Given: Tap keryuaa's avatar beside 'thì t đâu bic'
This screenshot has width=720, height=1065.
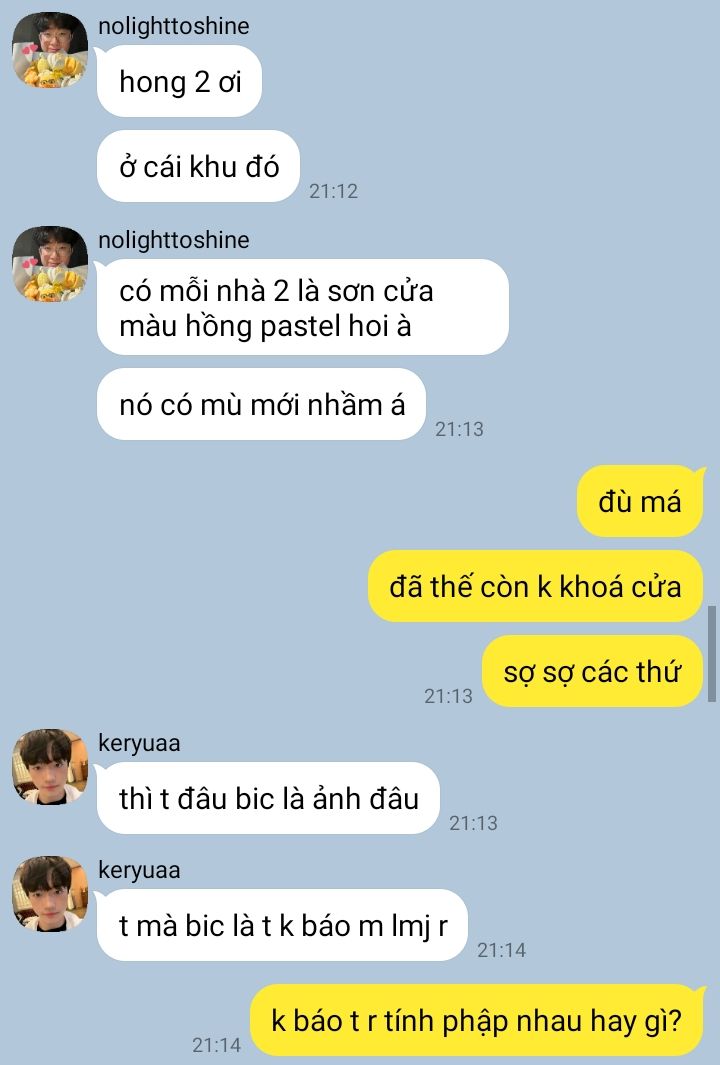Looking at the screenshot, I should 50,767.
